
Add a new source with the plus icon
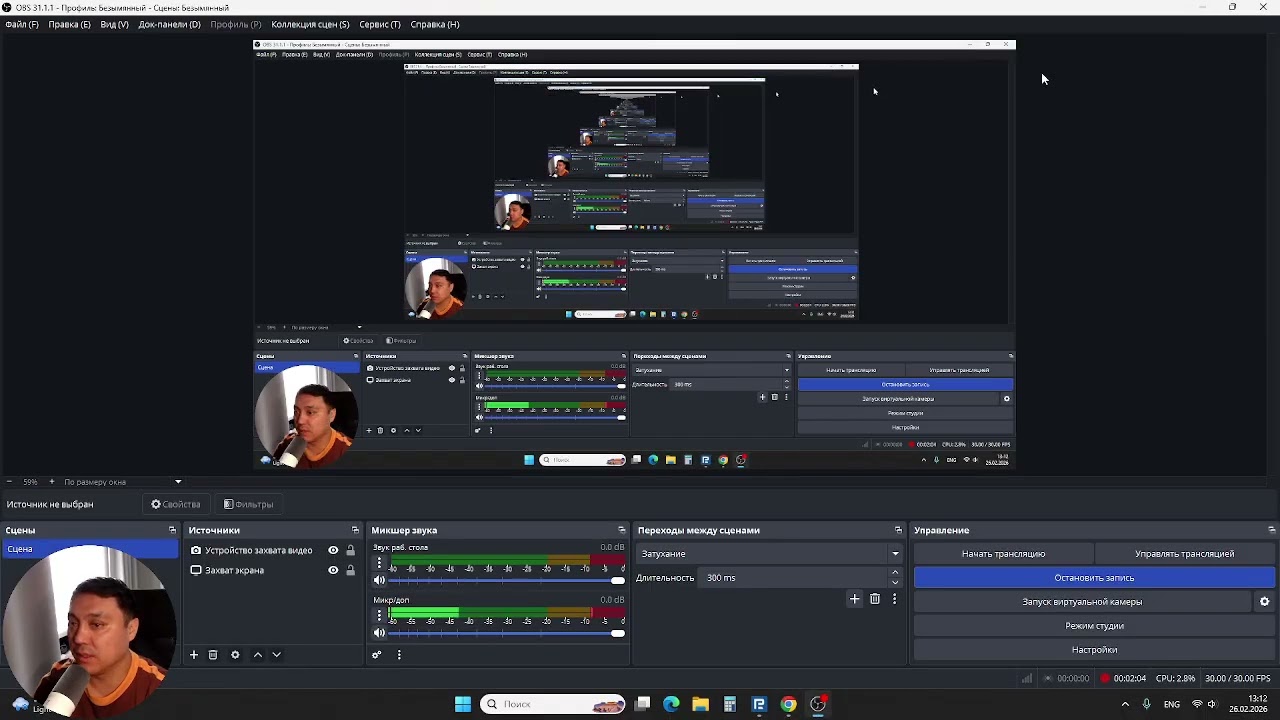click(x=194, y=655)
